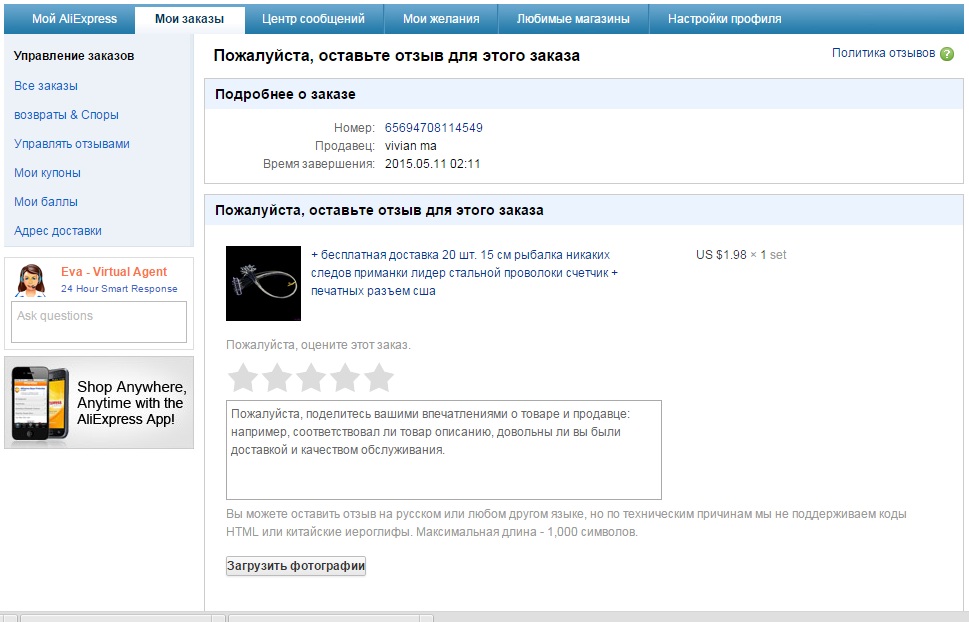Click the green question mark help icon
969x622 pixels.
(x=947, y=54)
